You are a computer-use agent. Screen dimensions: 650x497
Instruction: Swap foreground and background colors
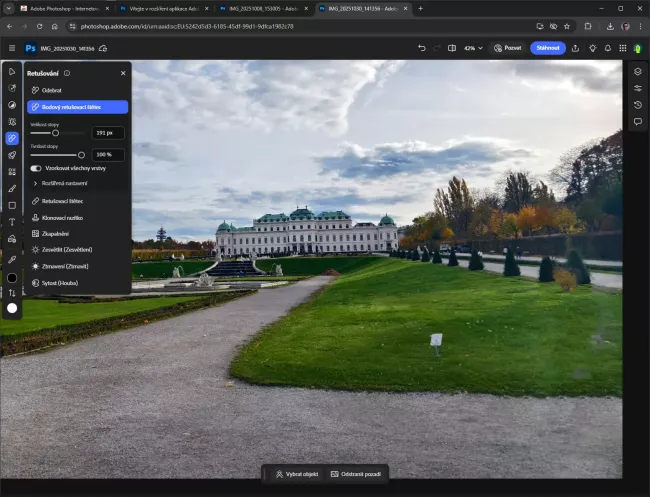click(x=12, y=293)
